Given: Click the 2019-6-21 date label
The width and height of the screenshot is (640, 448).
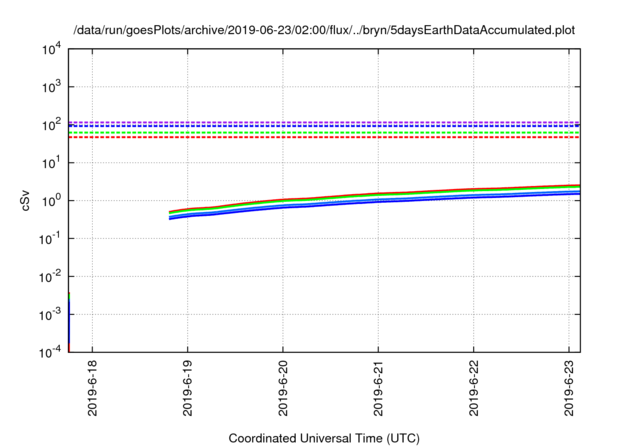Looking at the screenshot, I should pos(378,388).
